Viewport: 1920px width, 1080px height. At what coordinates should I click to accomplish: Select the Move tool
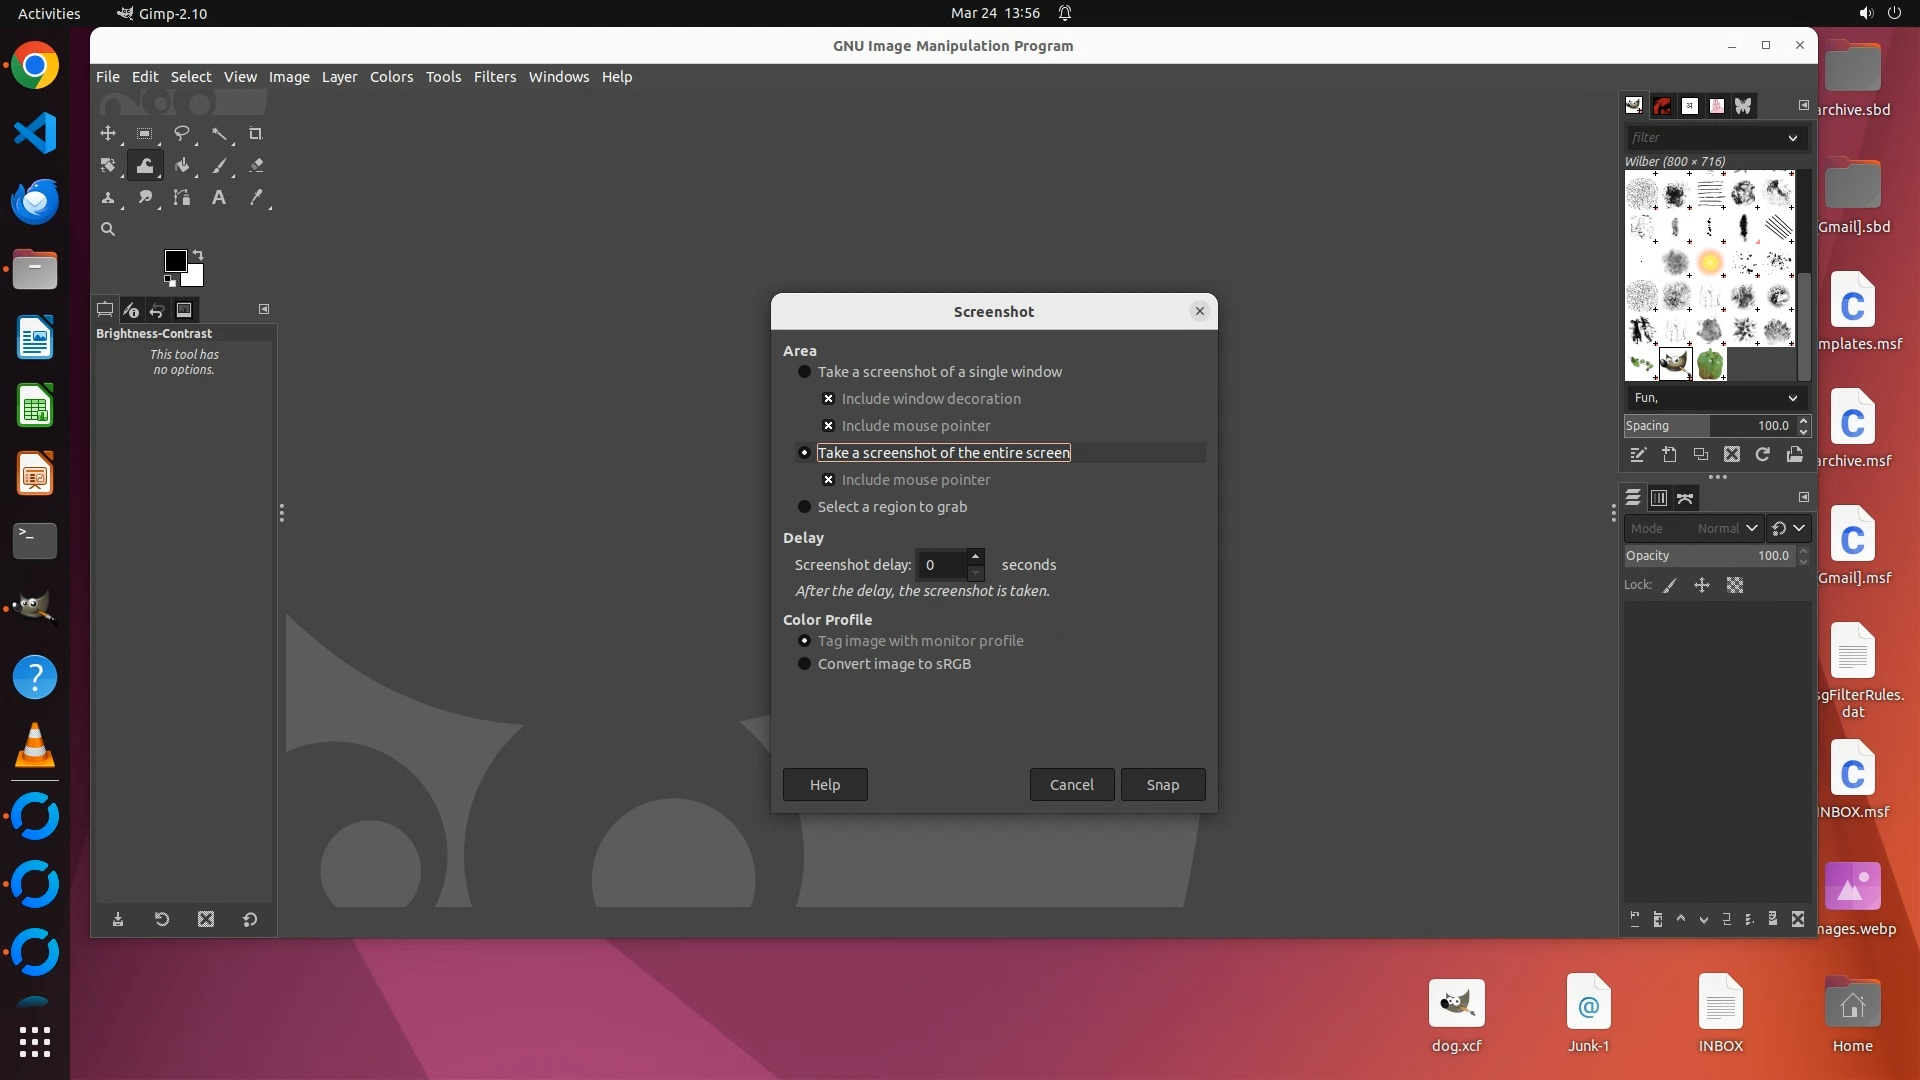click(x=108, y=133)
